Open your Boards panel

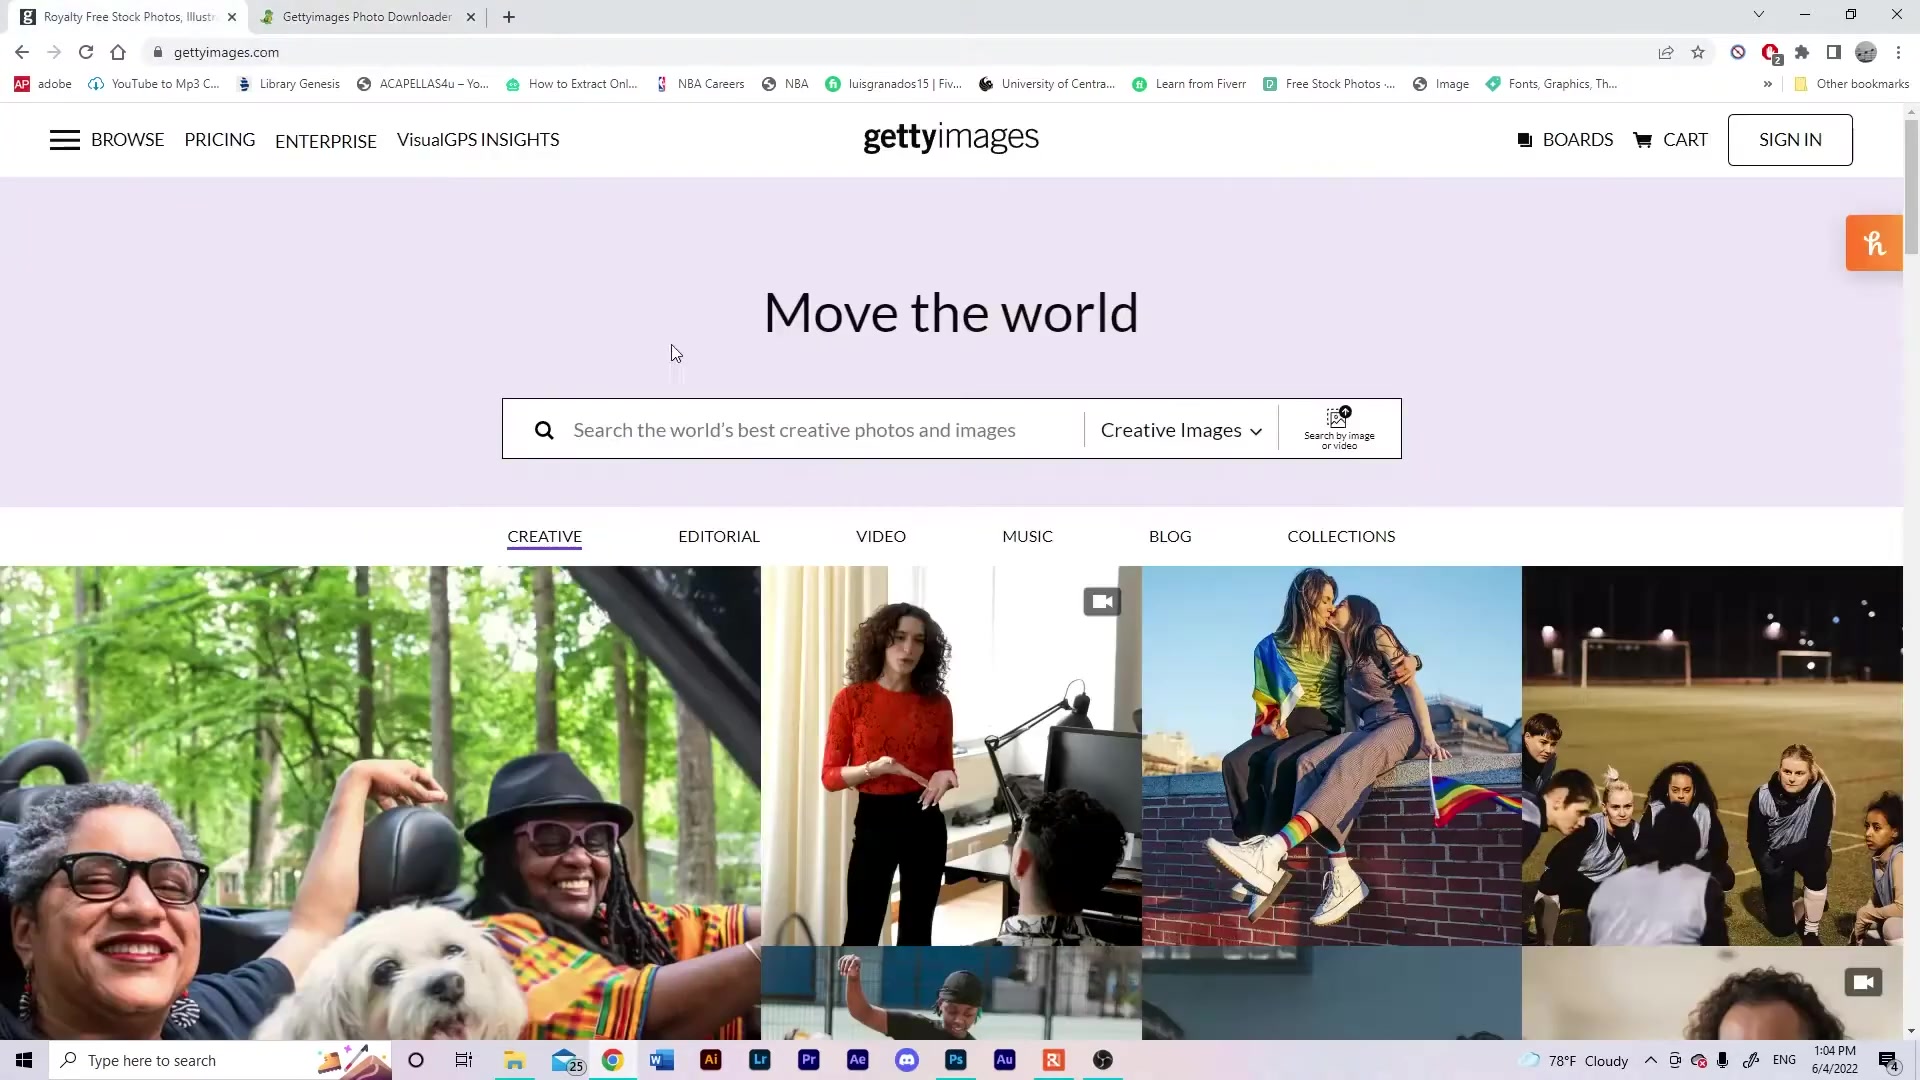(1565, 140)
